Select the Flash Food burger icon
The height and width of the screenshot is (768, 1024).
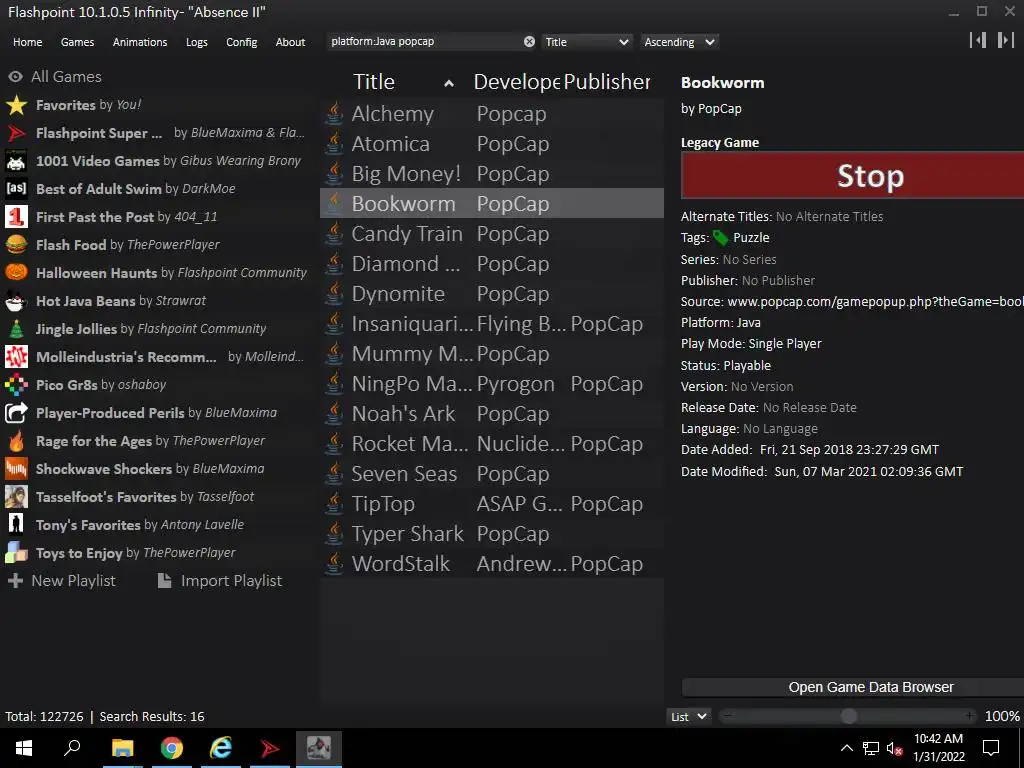(x=16, y=245)
